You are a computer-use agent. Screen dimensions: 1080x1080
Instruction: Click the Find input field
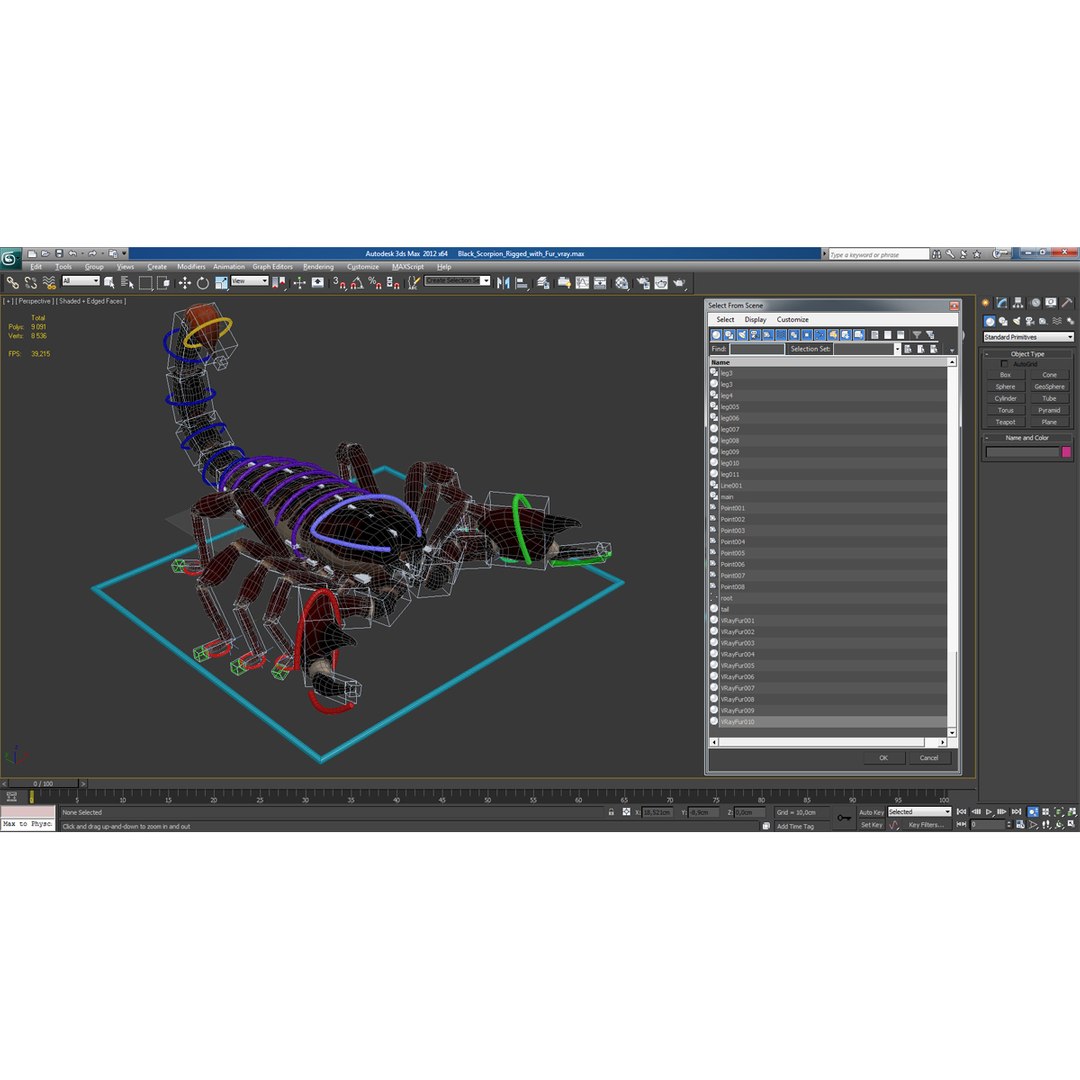(756, 349)
